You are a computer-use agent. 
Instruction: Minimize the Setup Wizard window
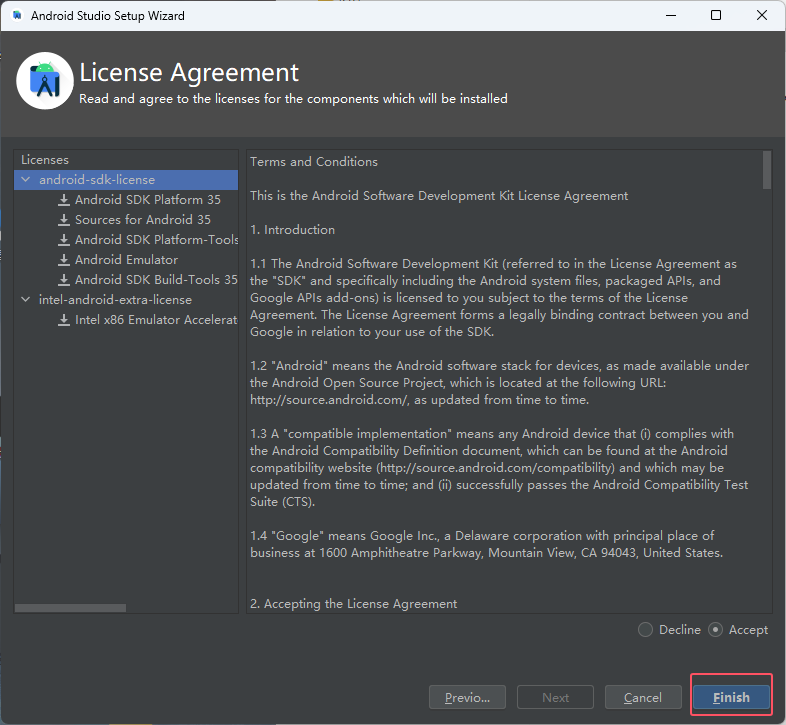tap(671, 16)
